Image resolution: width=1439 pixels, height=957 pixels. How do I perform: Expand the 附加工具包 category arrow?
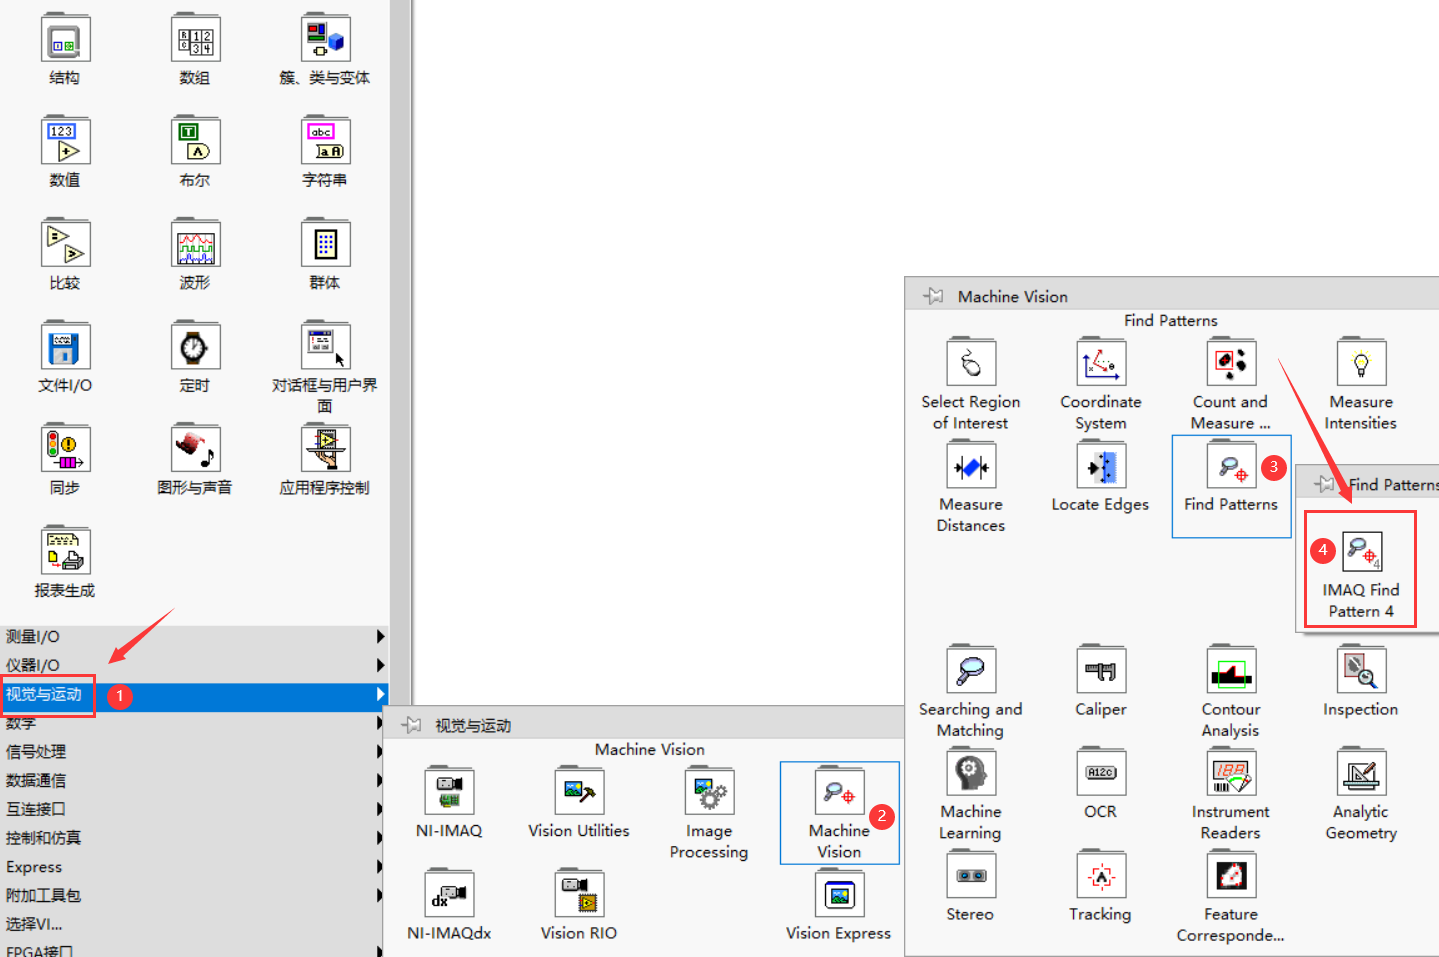point(380,895)
